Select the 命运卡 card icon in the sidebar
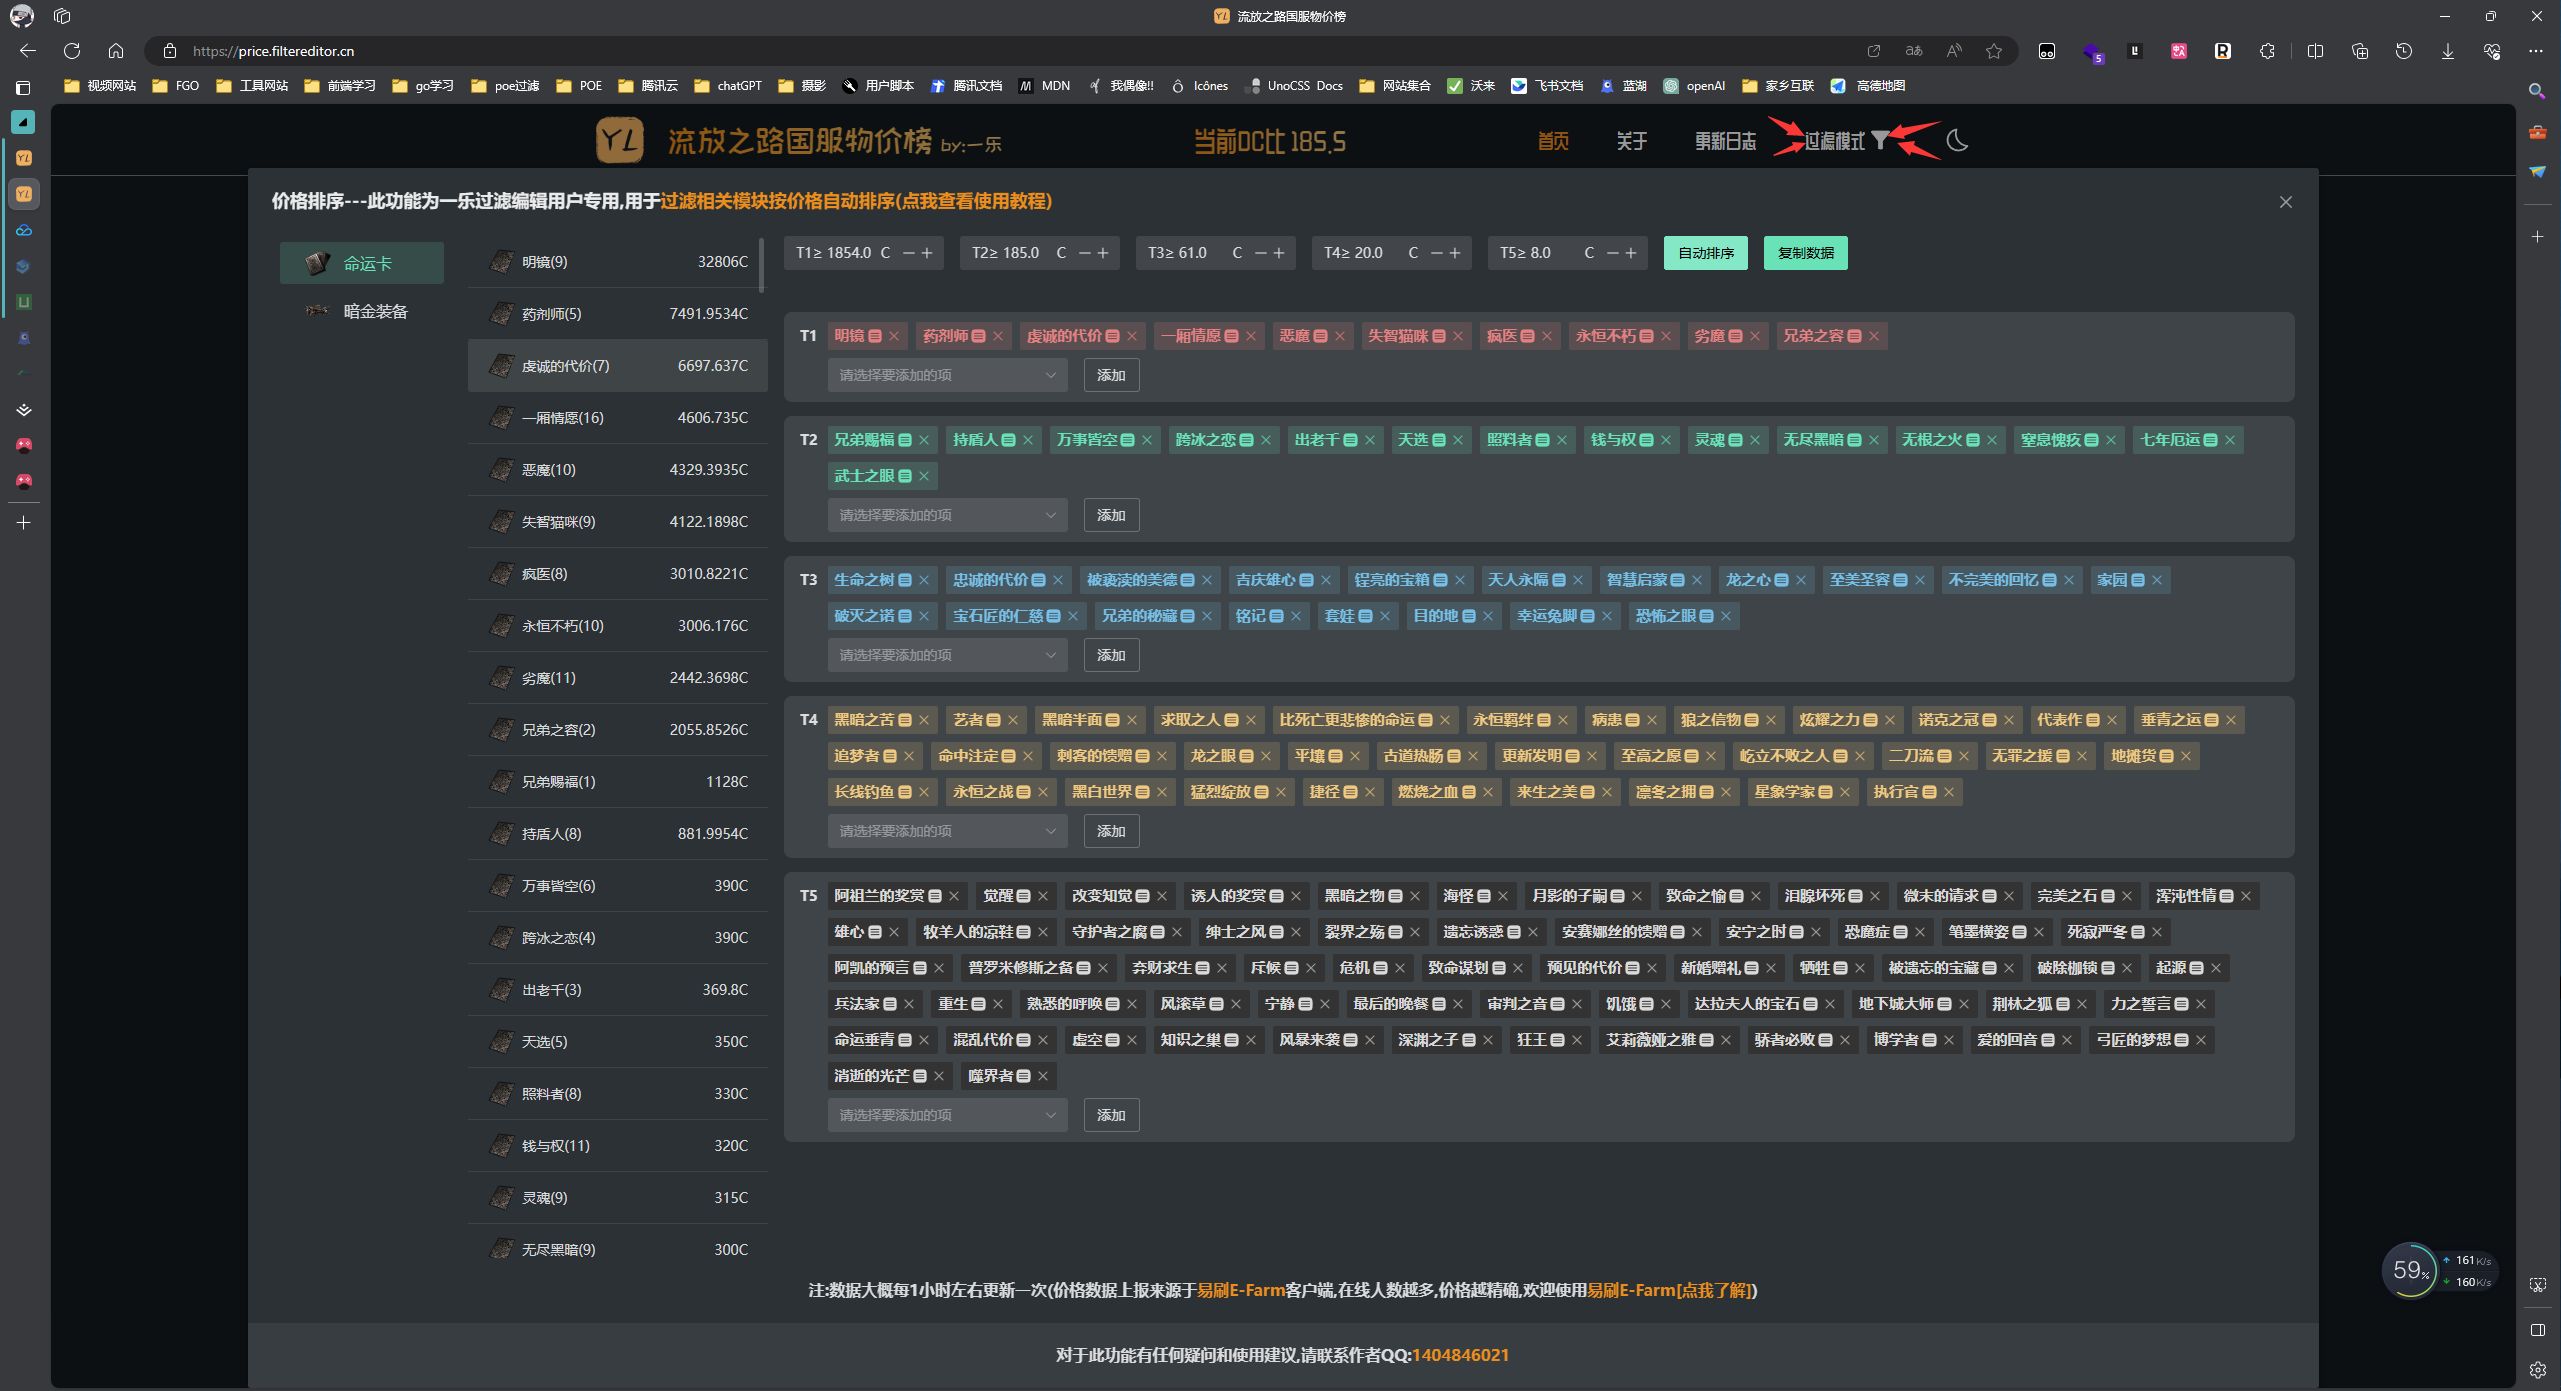This screenshot has width=2561, height=1391. coord(319,262)
